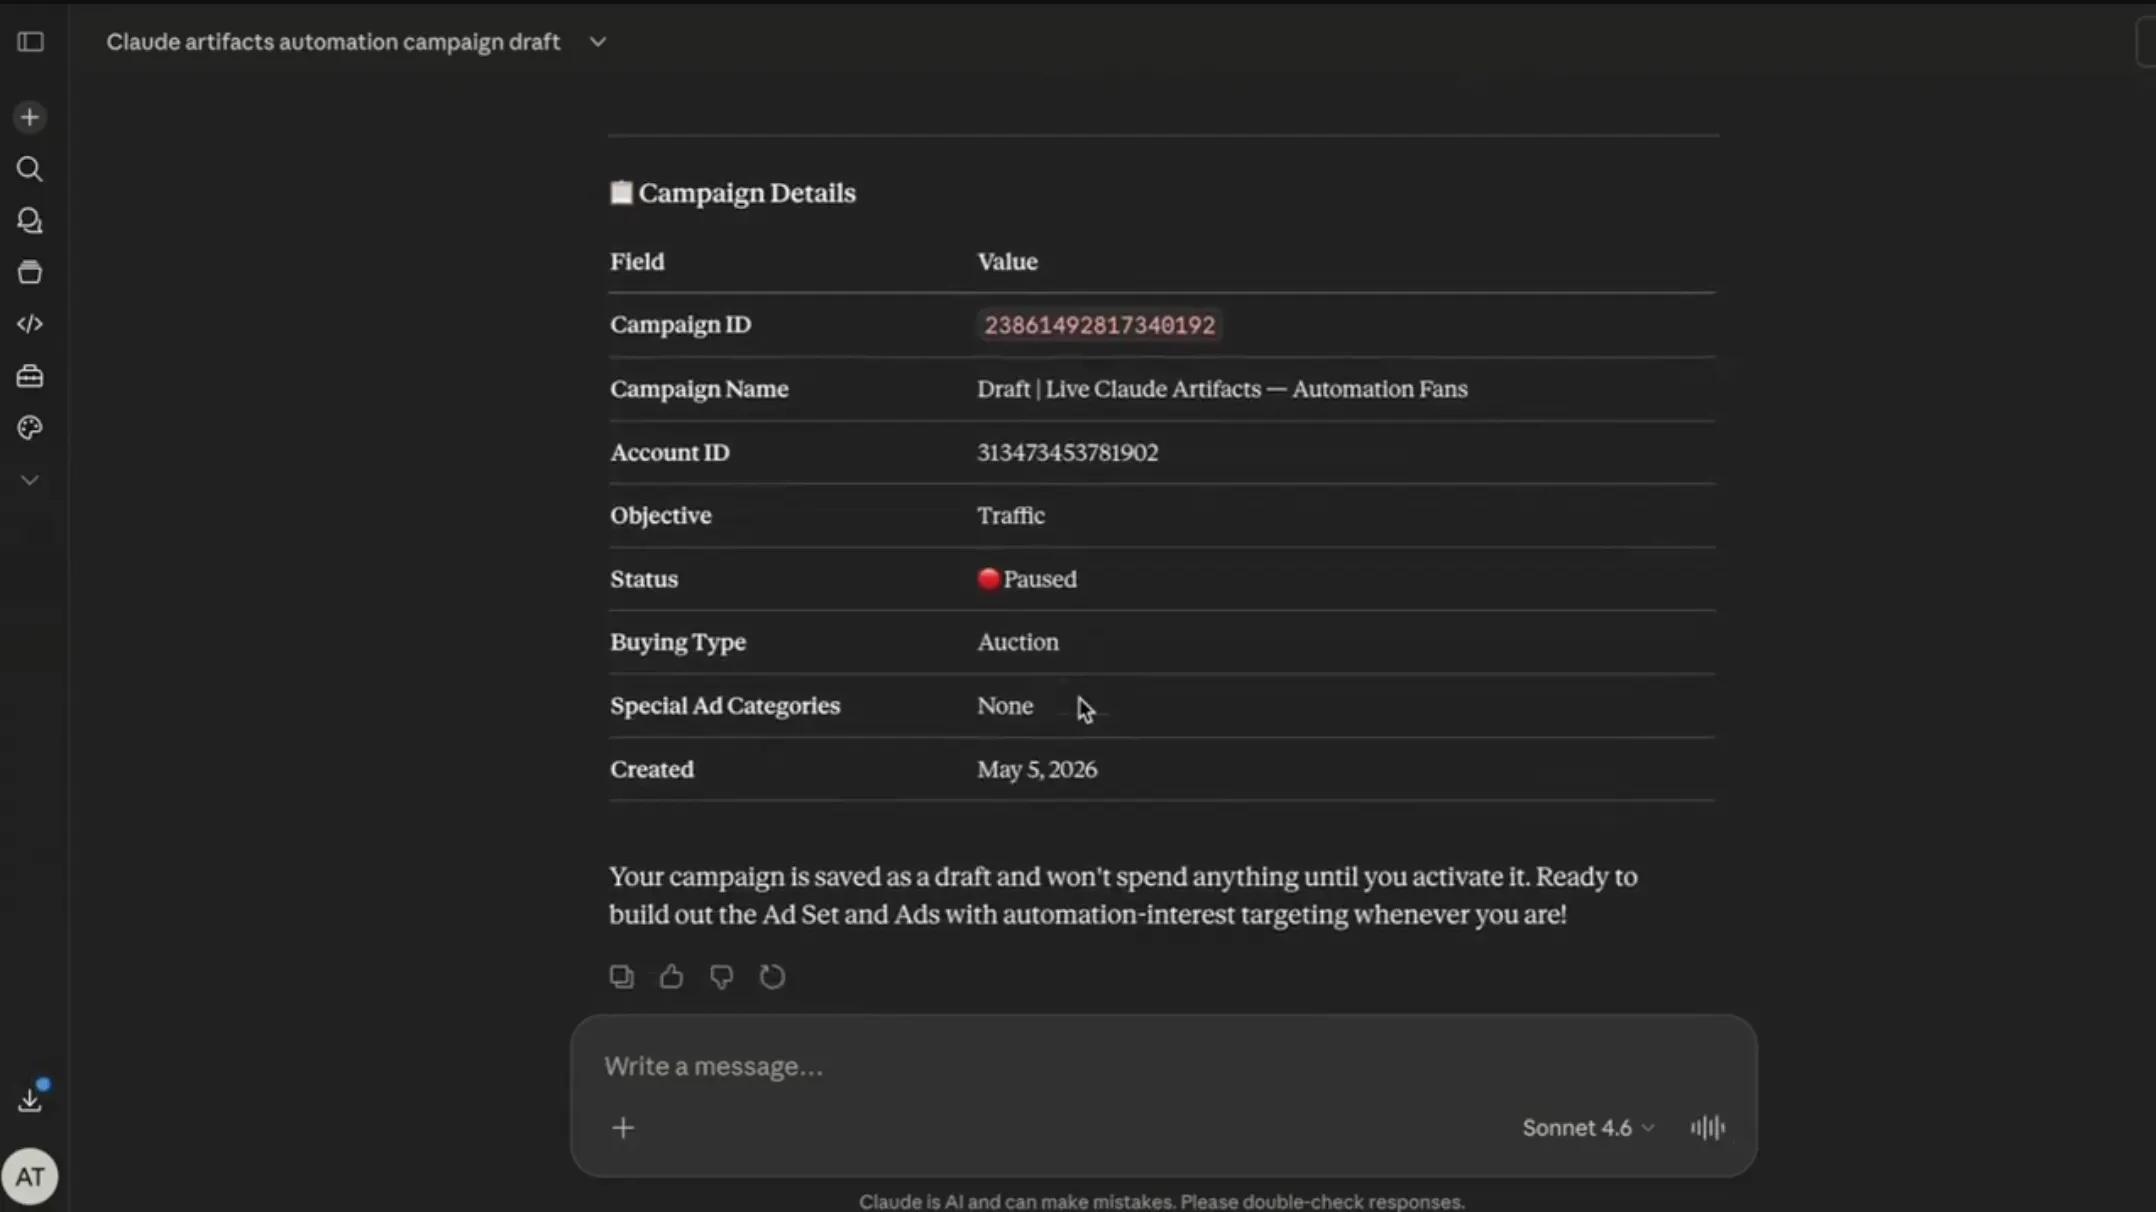Click the Campaign ID code value

click(x=1099, y=325)
